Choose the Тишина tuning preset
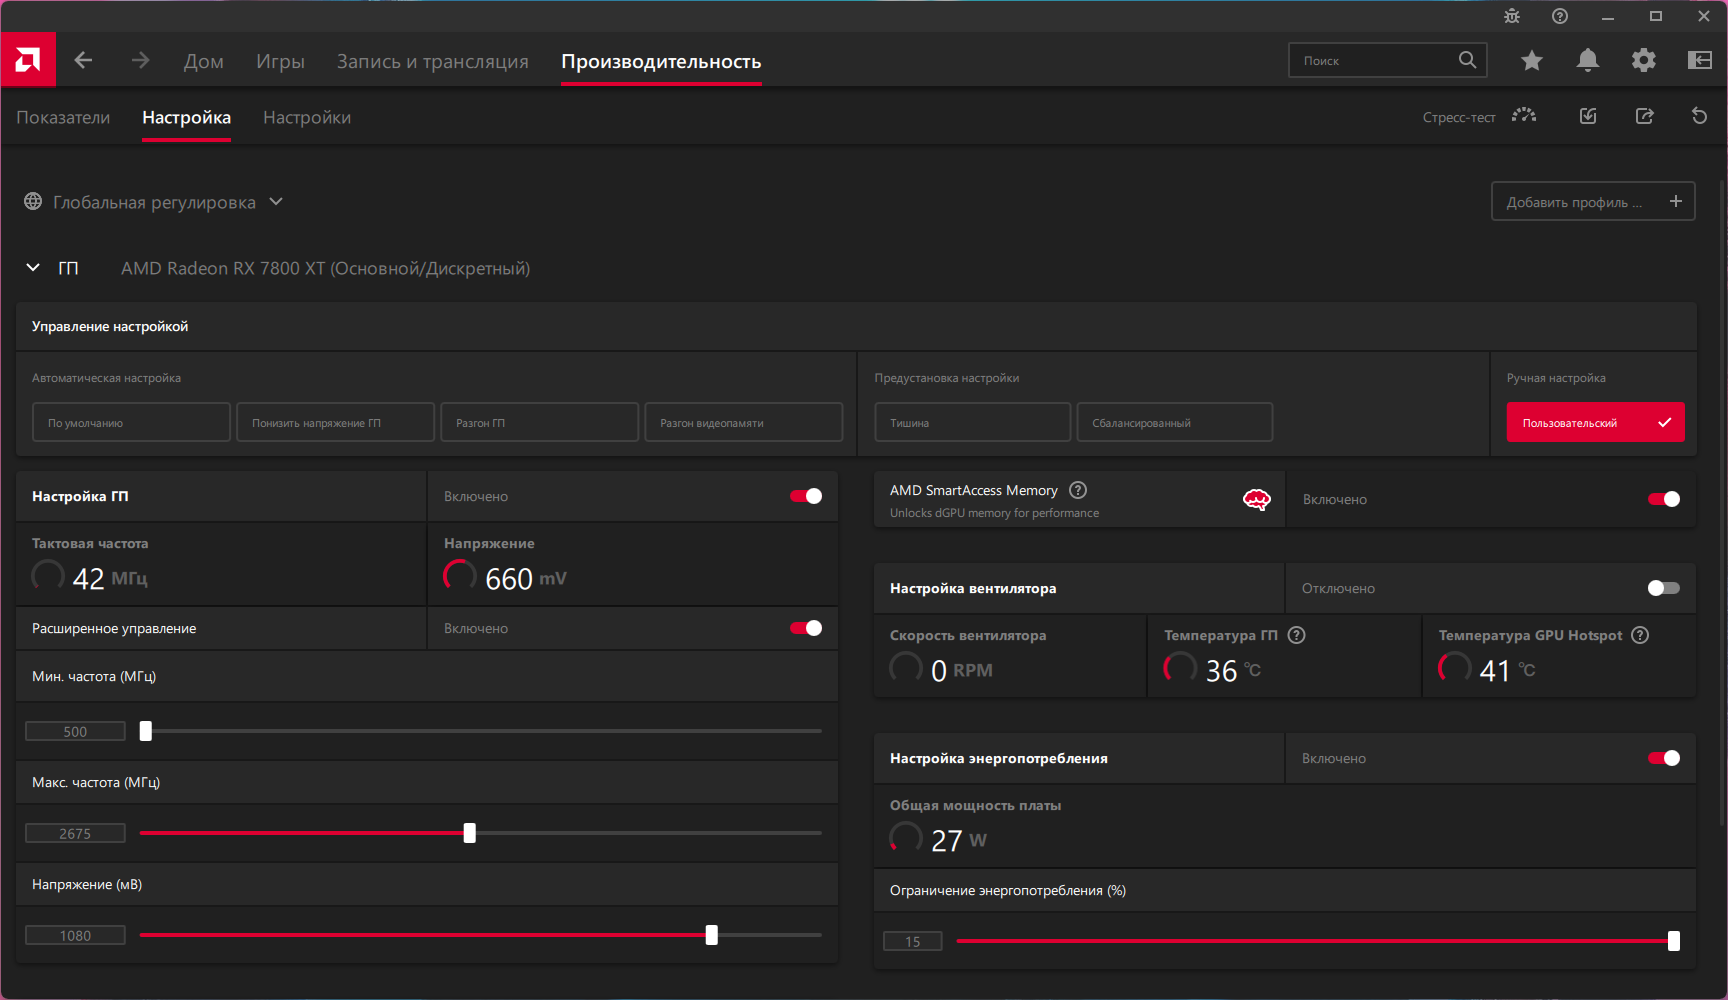Viewport: 1728px width, 1000px height. (x=972, y=423)
